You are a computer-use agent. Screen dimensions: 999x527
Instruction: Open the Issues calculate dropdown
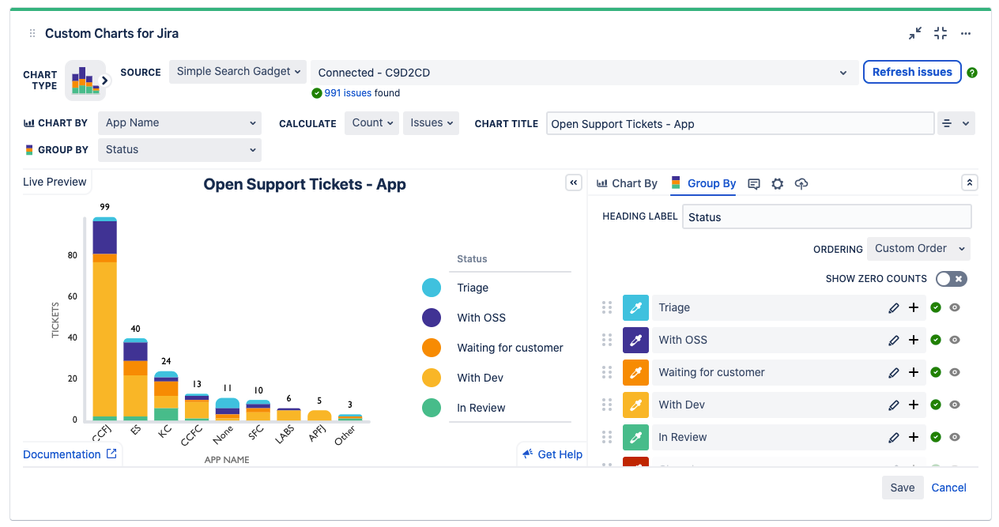pos(431,123)
